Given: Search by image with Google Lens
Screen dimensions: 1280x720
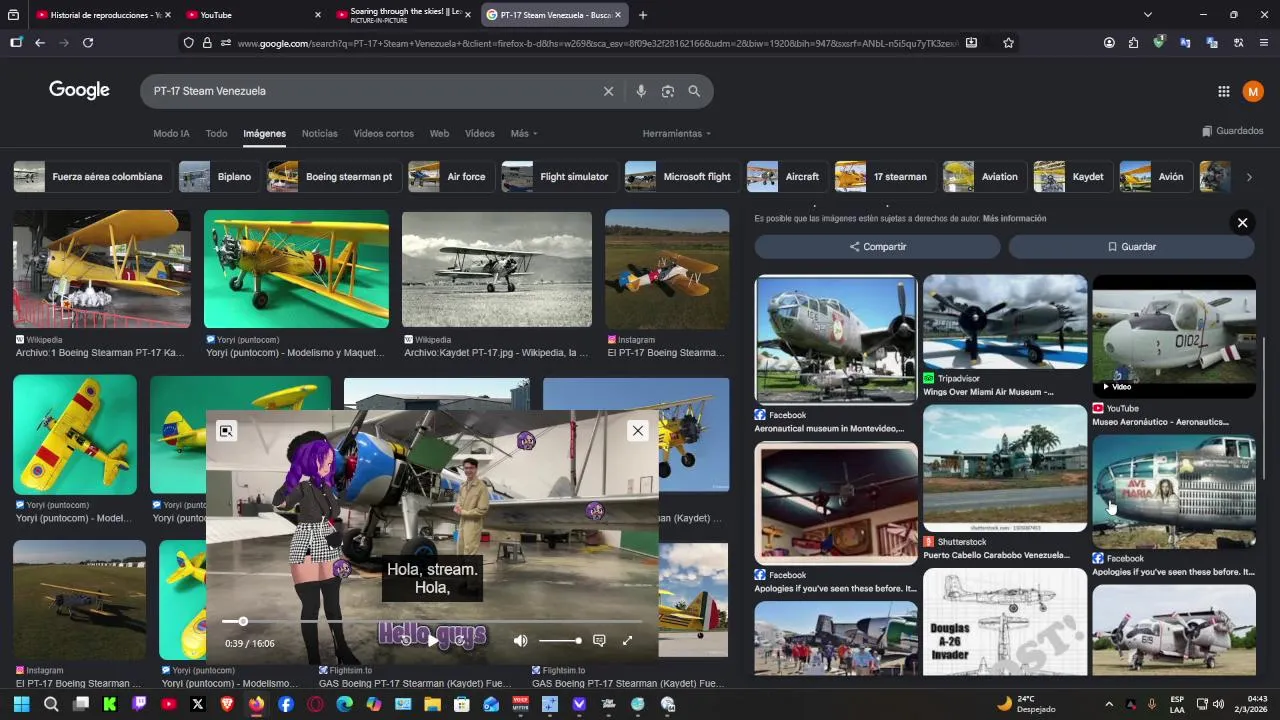Looking at the screenshot, I should (668, 91).
